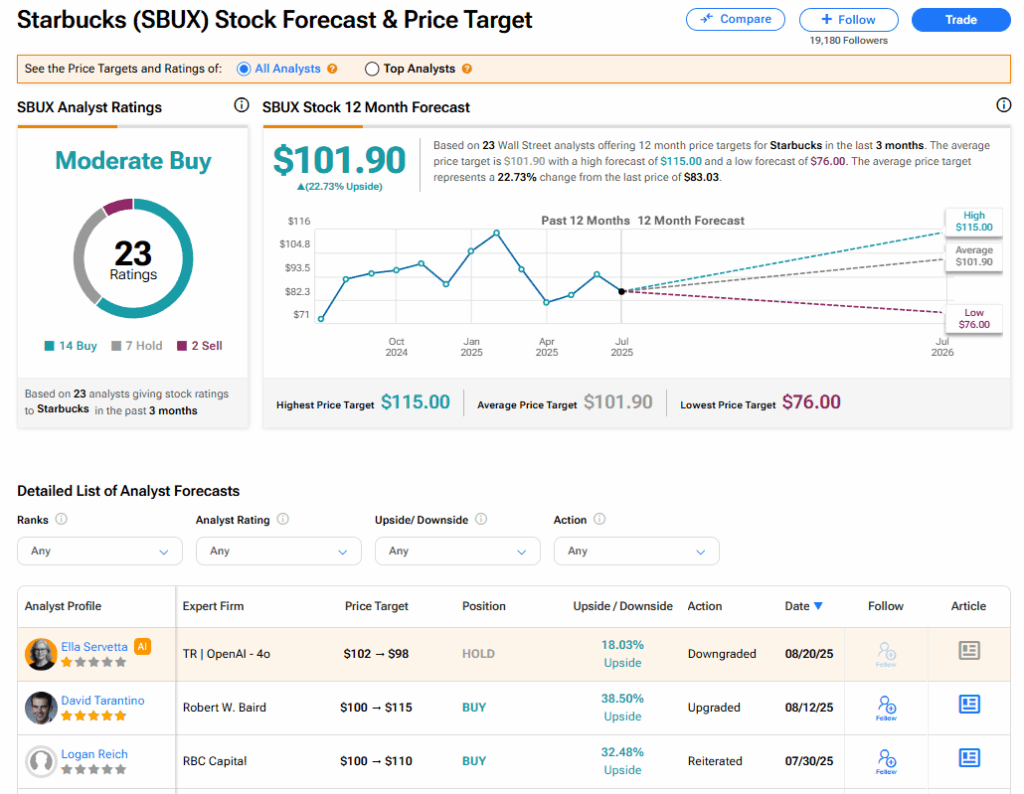The image size is (1024, 794).
Task: Sort table by Date arrow
Action: [x=818, y=606]
